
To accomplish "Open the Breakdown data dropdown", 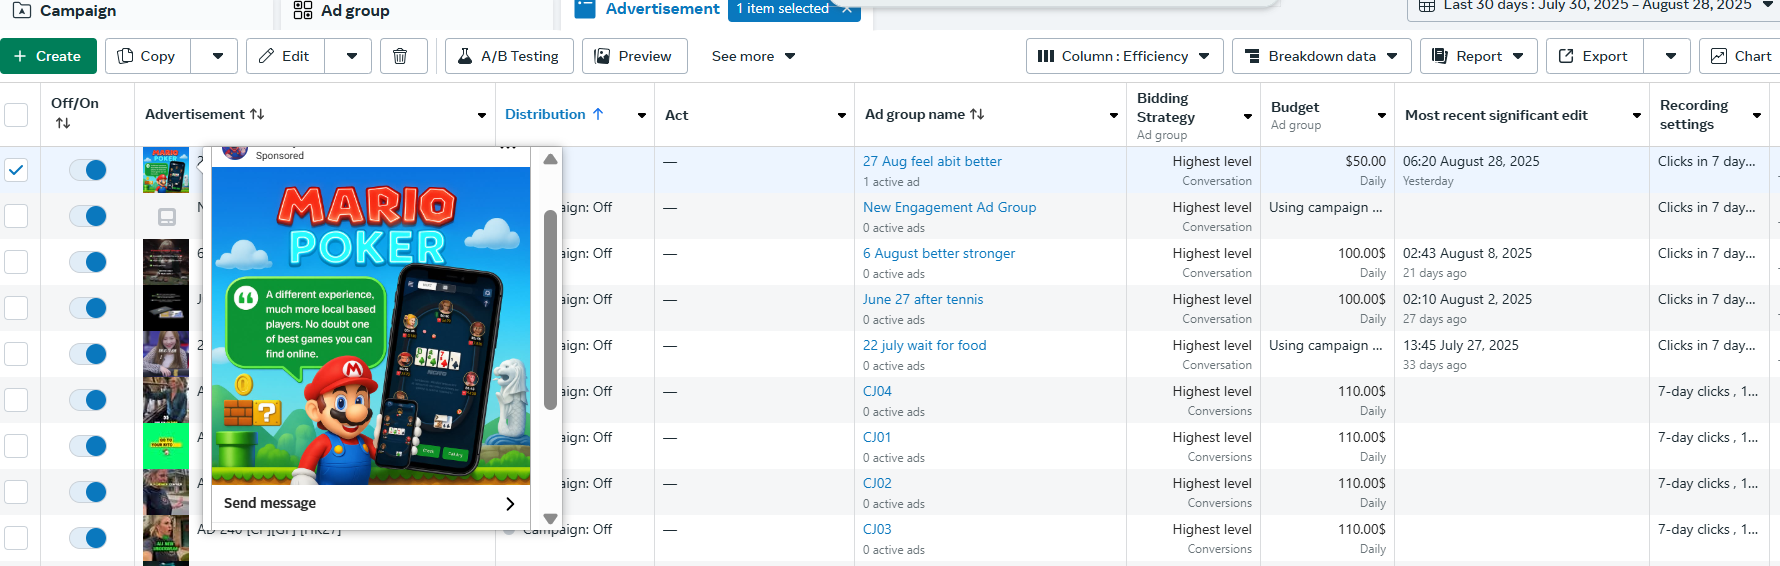I will pos(1322,56).
